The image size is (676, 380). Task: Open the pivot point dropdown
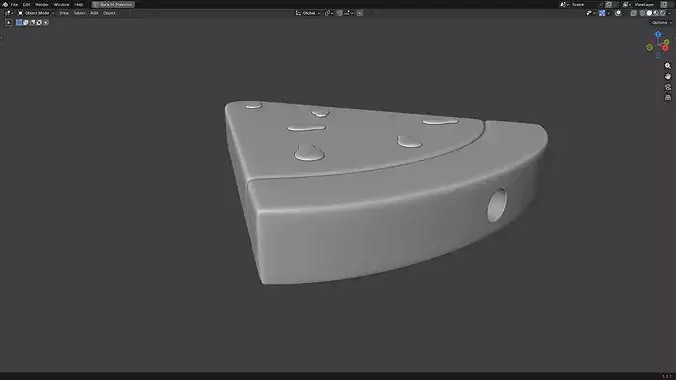point(329,13)
